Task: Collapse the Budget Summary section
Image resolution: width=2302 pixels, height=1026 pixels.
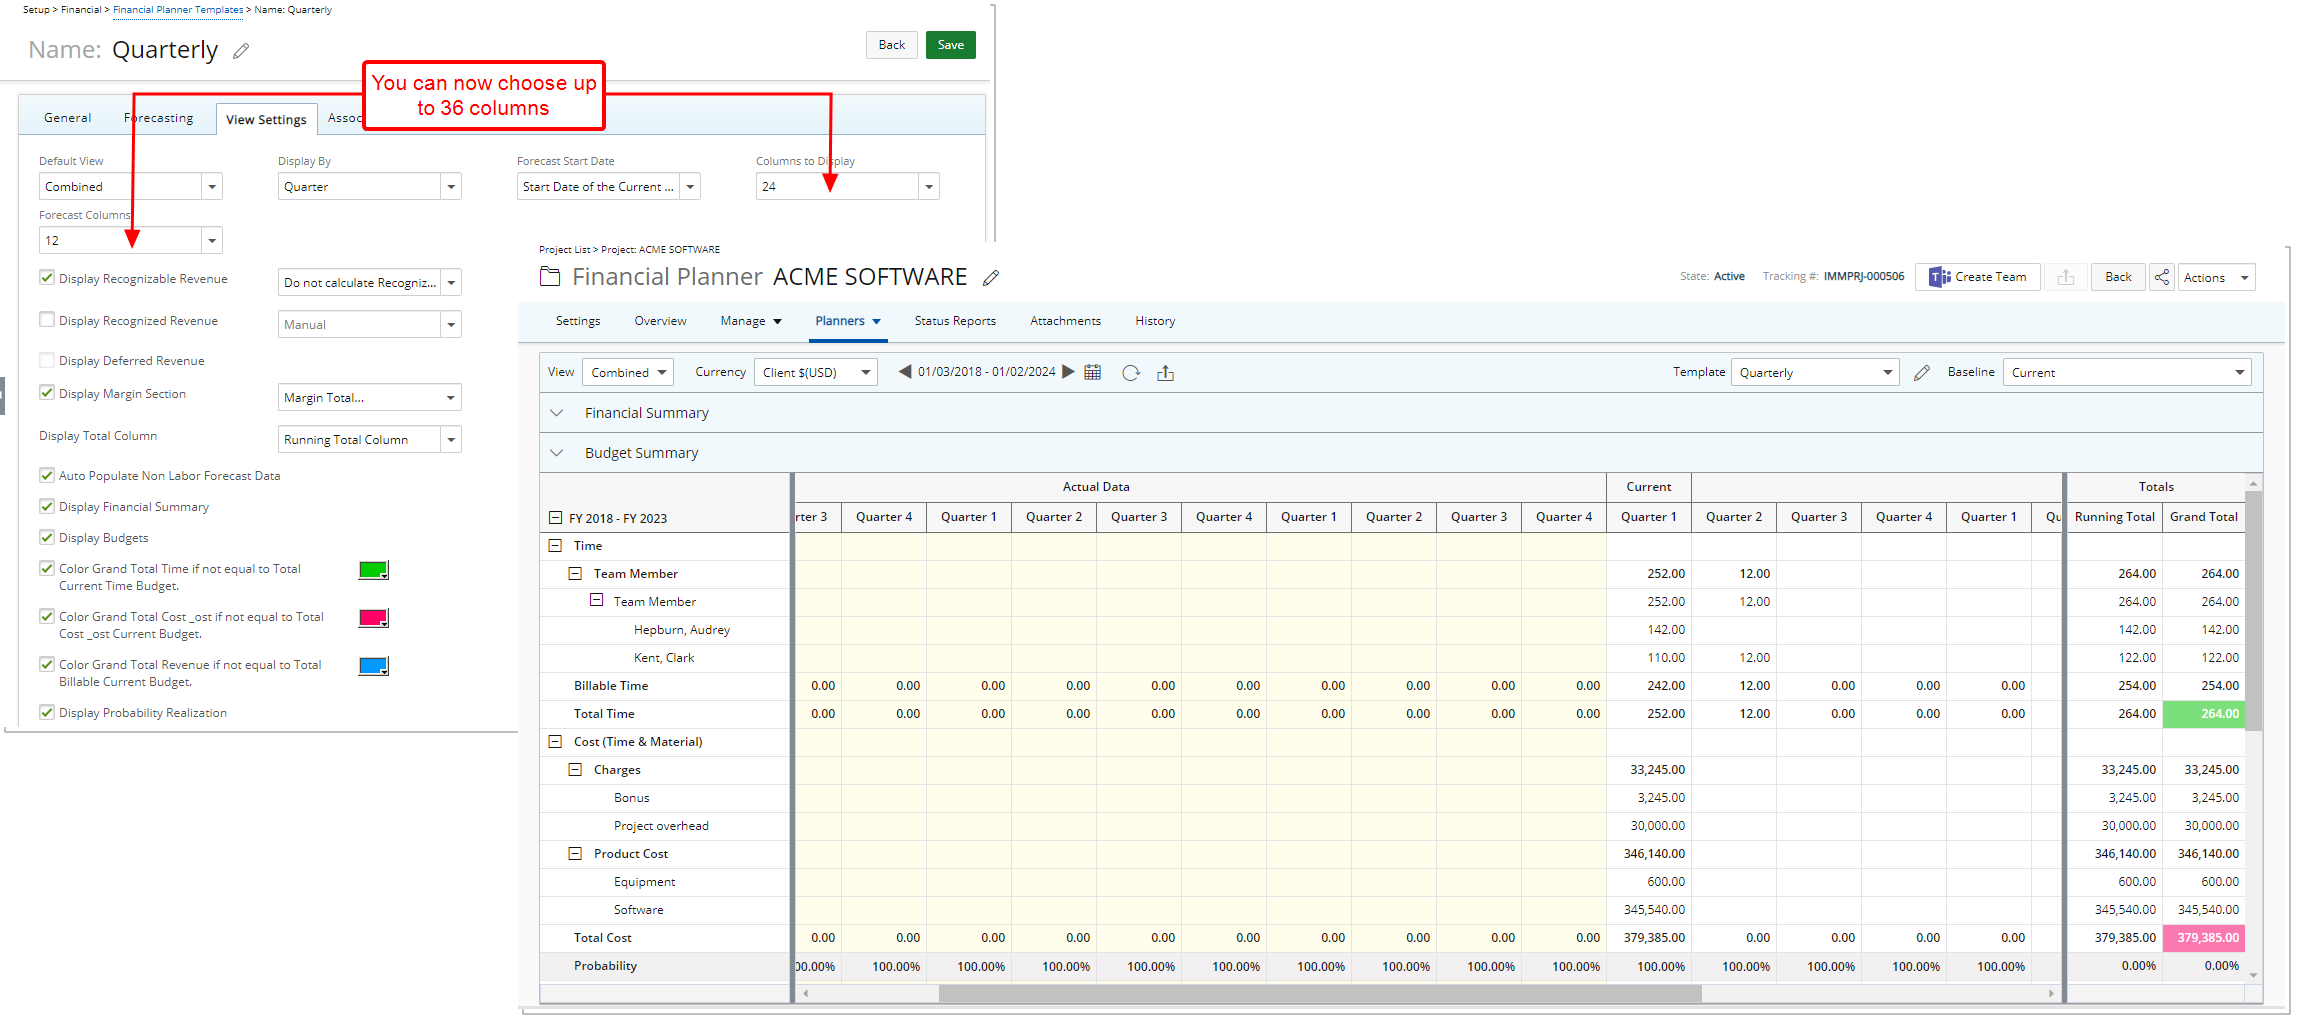Action: tap(557, 453)
